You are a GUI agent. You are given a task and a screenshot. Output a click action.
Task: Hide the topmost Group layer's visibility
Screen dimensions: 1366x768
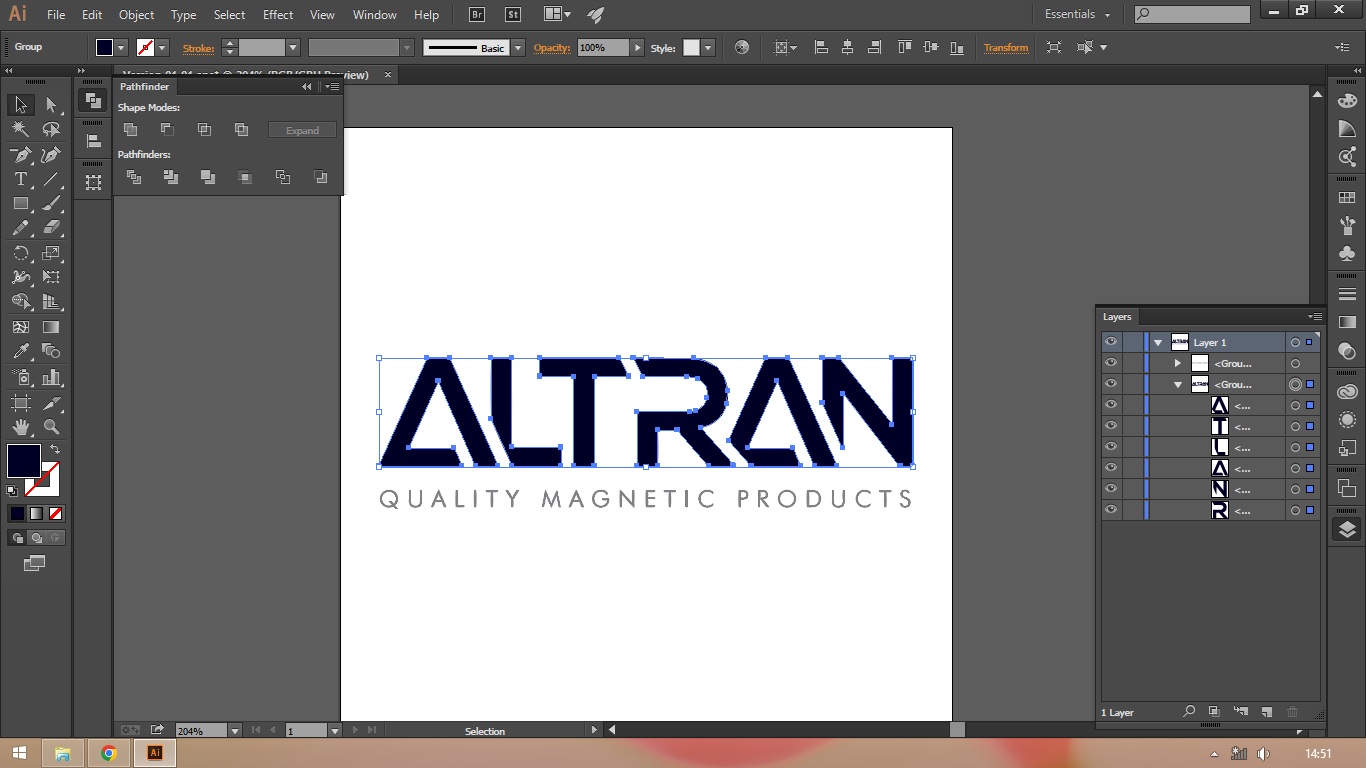(1110, 363)
